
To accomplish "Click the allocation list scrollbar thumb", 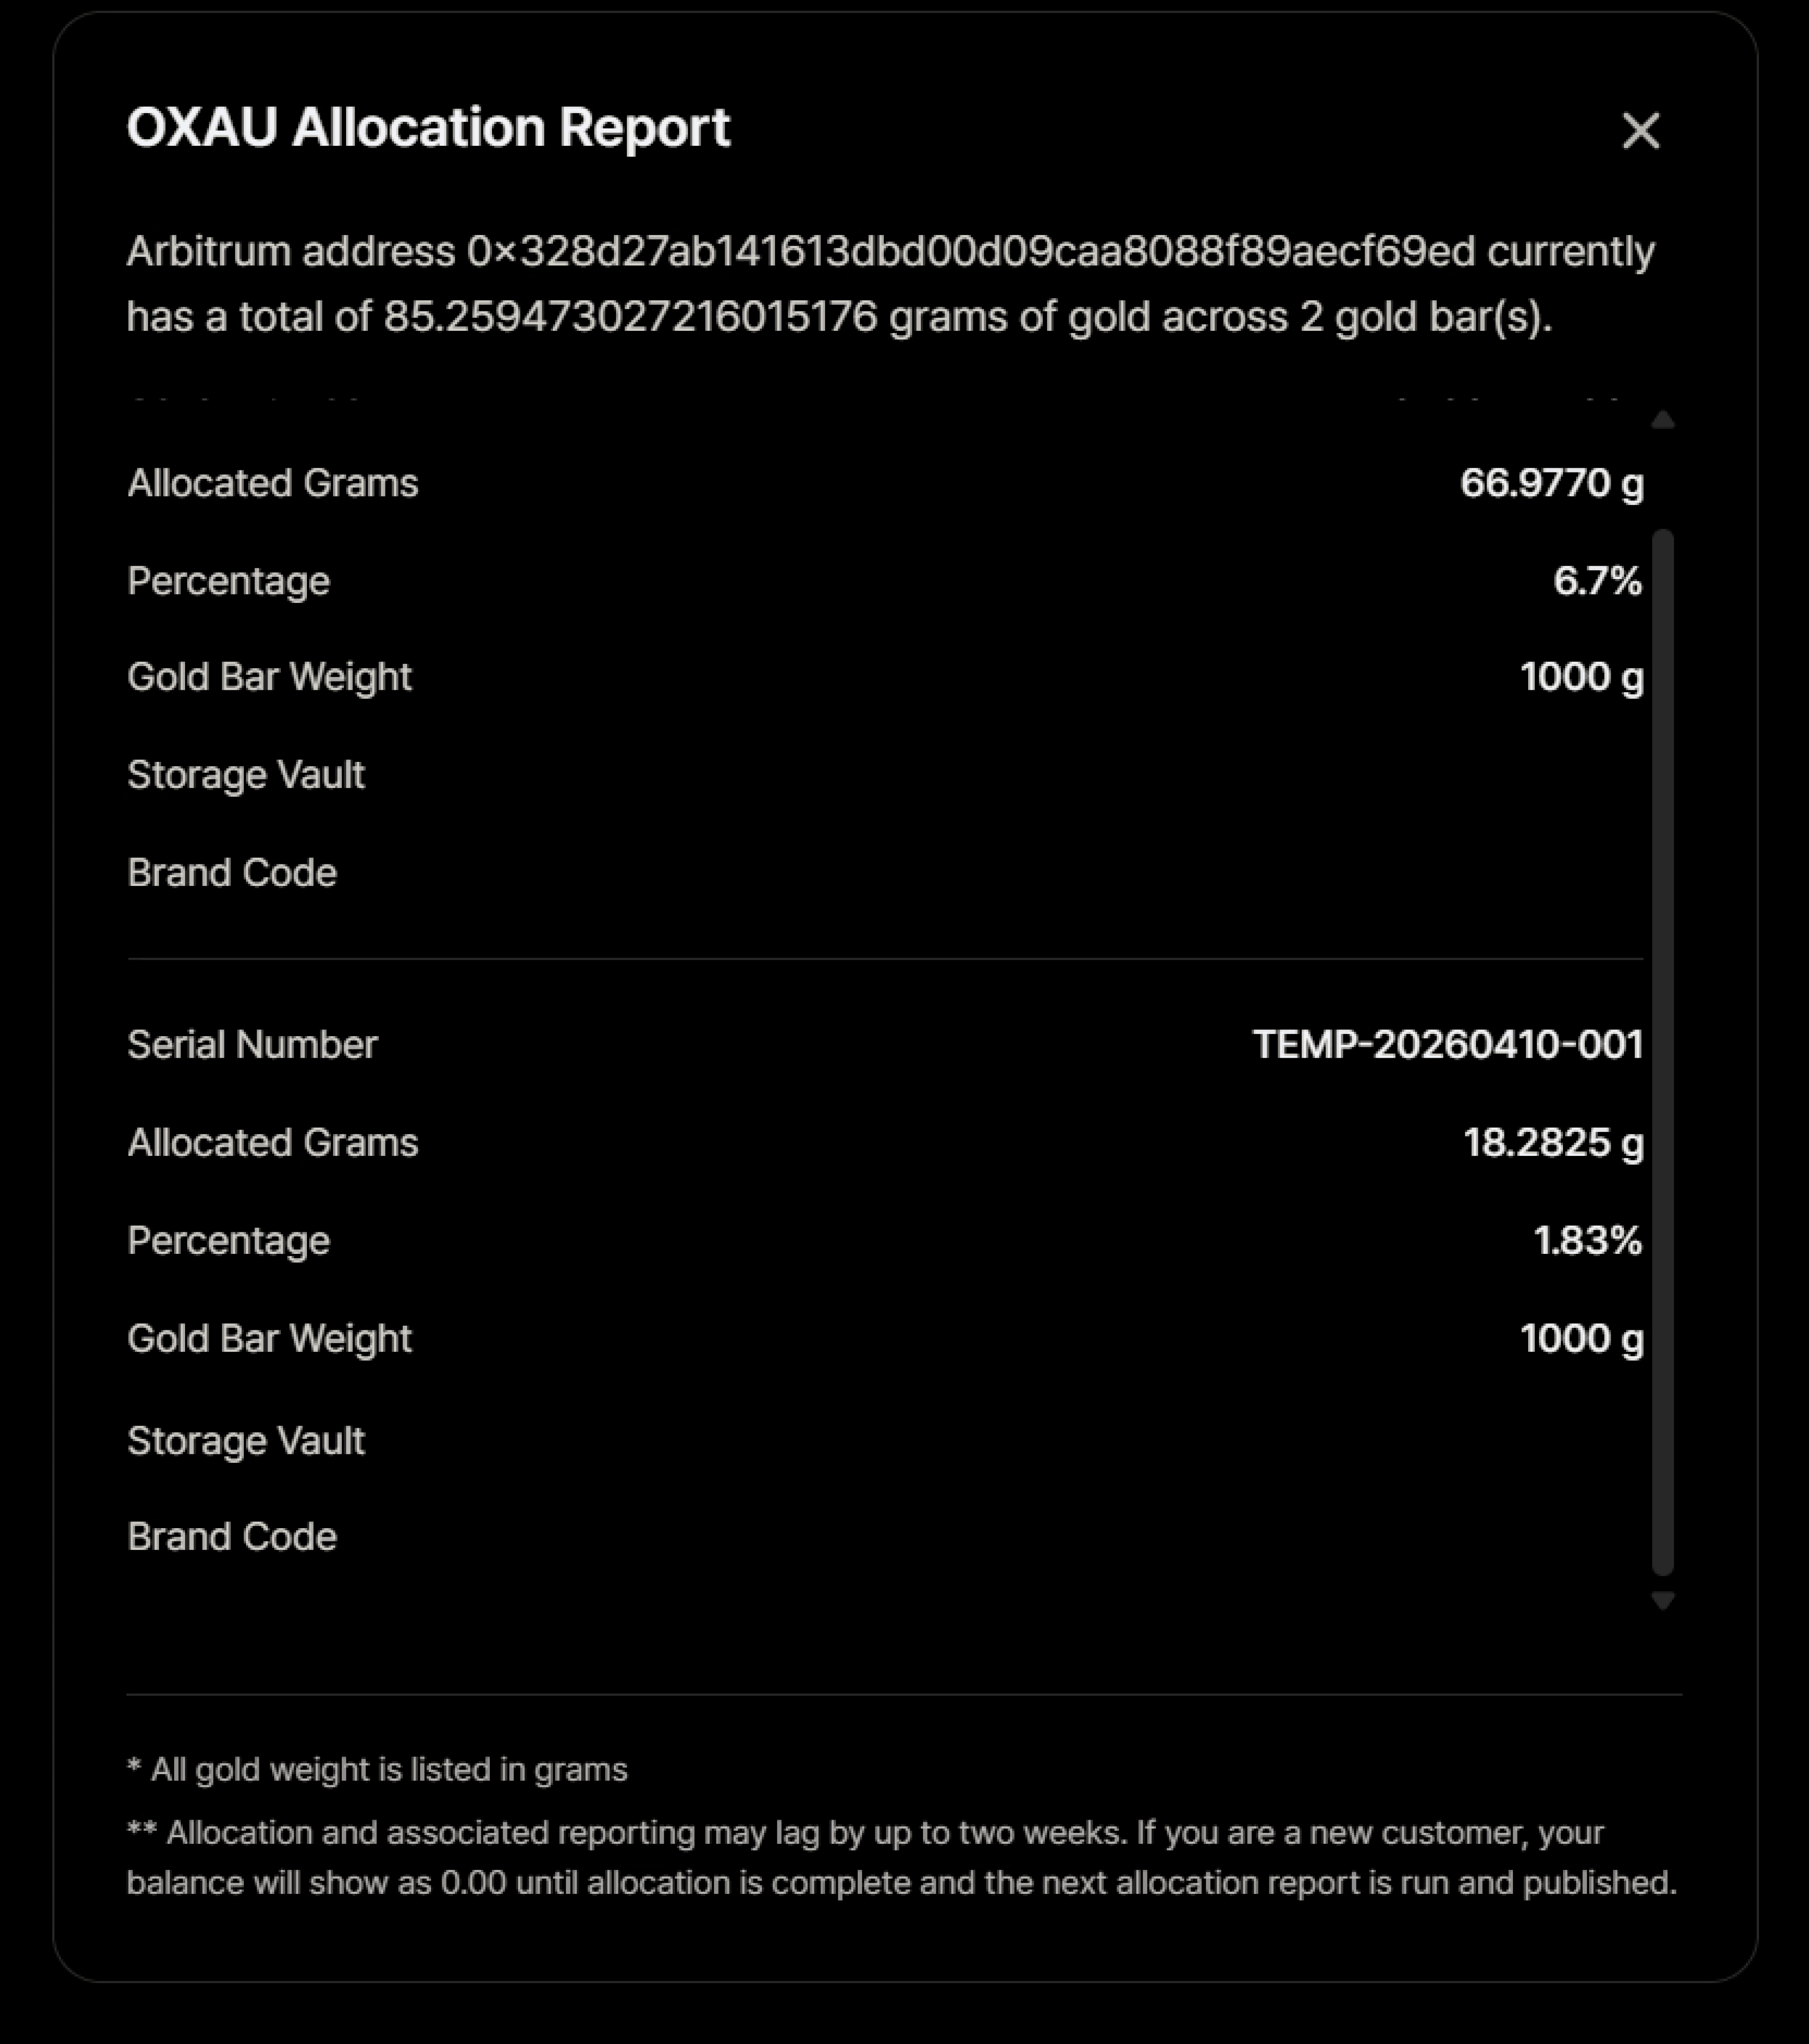I will pos(1662,1052).
